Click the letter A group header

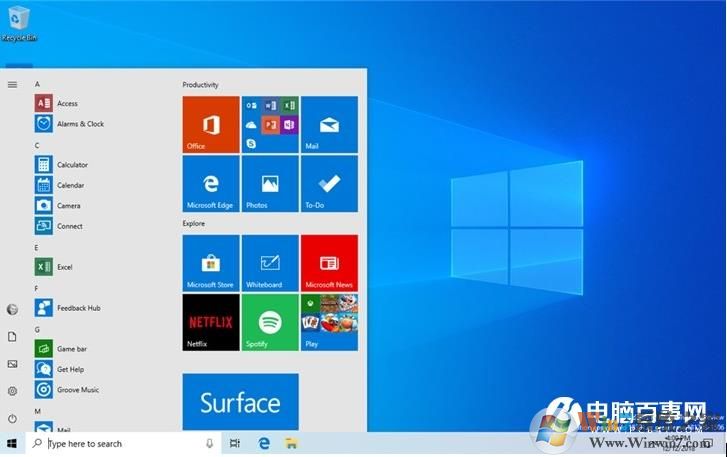37,84
